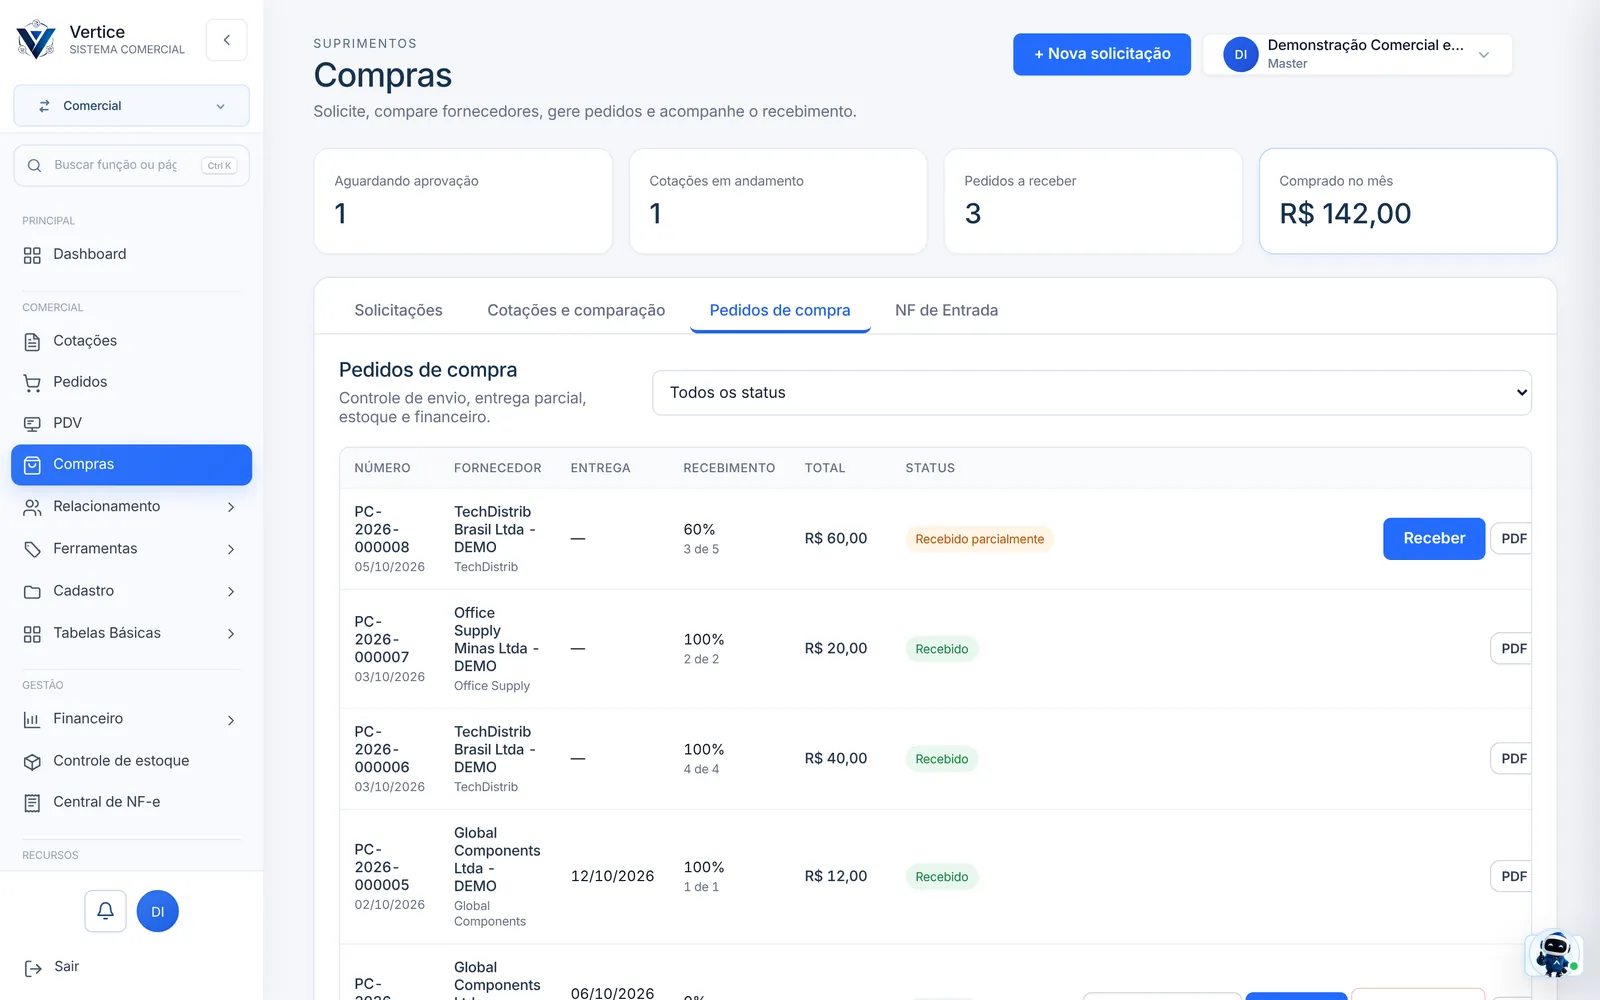Click the Comprado no mês card

pos(1408,201)
